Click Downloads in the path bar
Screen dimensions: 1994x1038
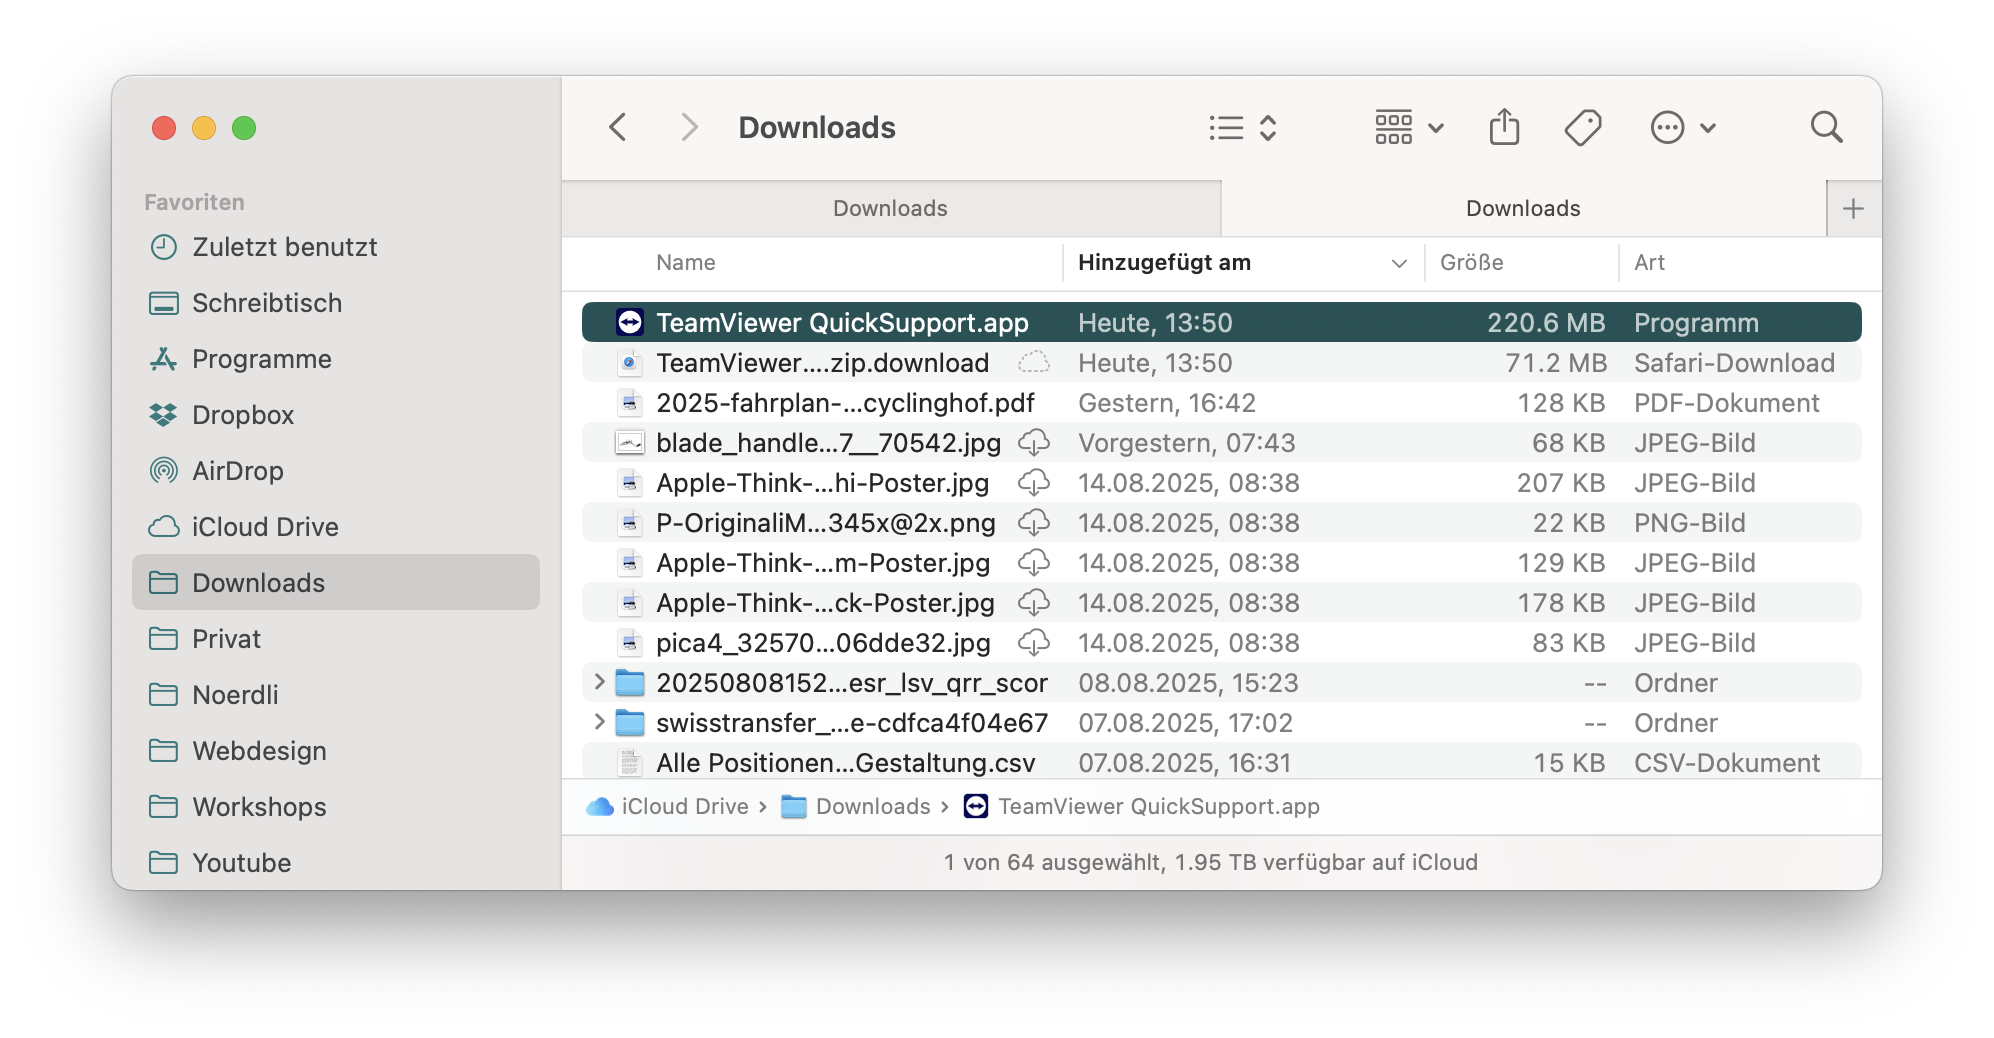[x=856, y=806]
